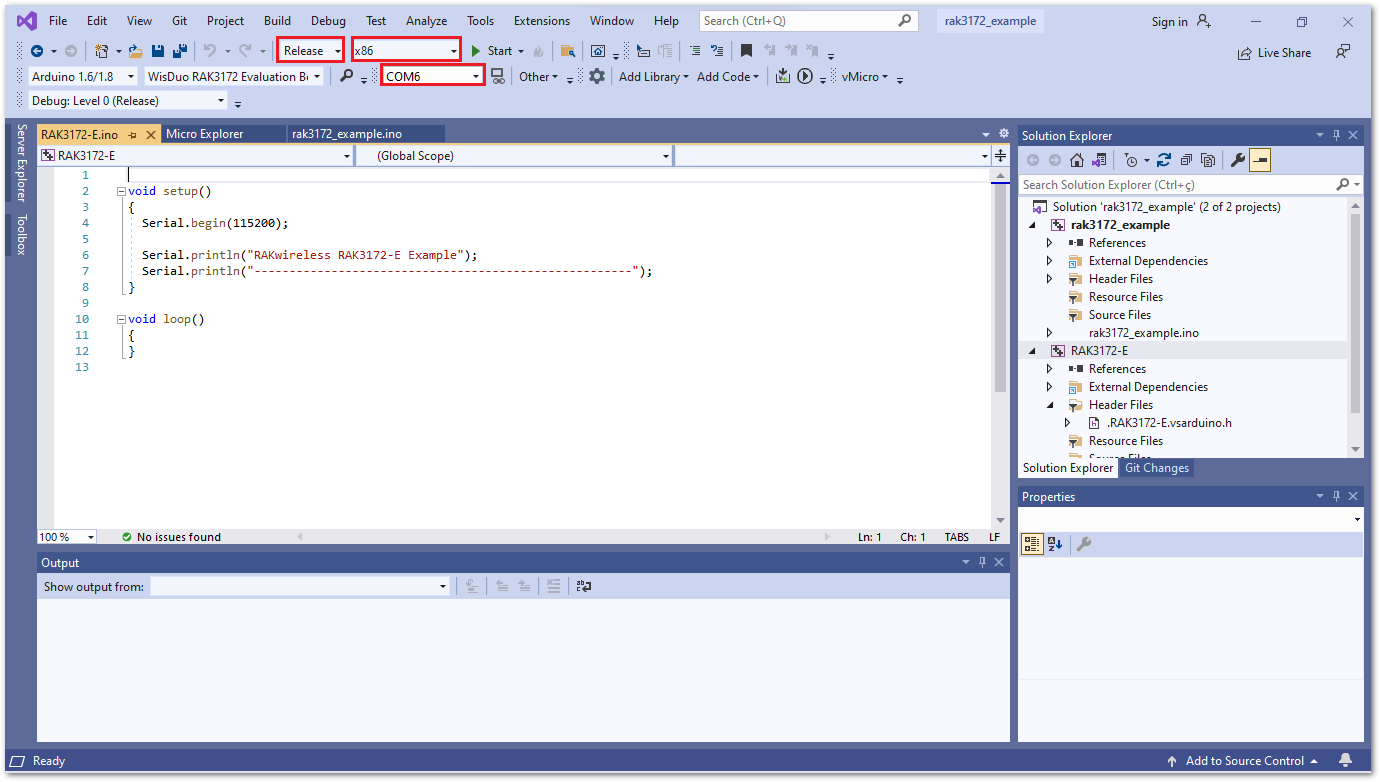Click Add Library button
The height and width of the screenshot is (782, 1380).
click(x=654, y=76)
